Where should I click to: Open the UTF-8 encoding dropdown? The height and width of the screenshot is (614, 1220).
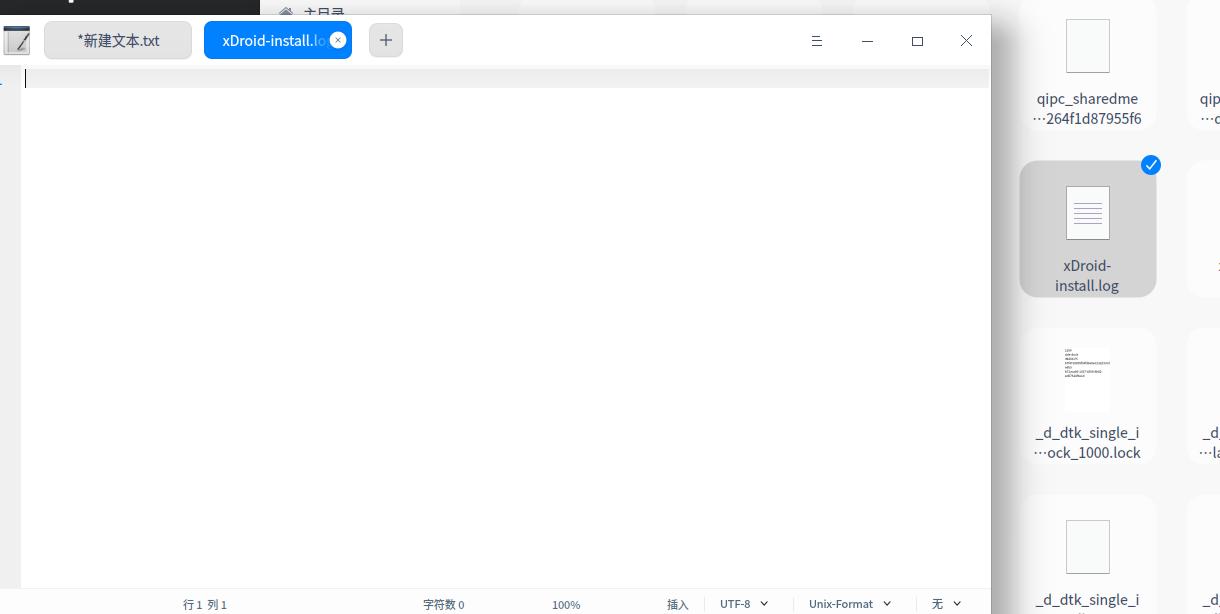743,604
